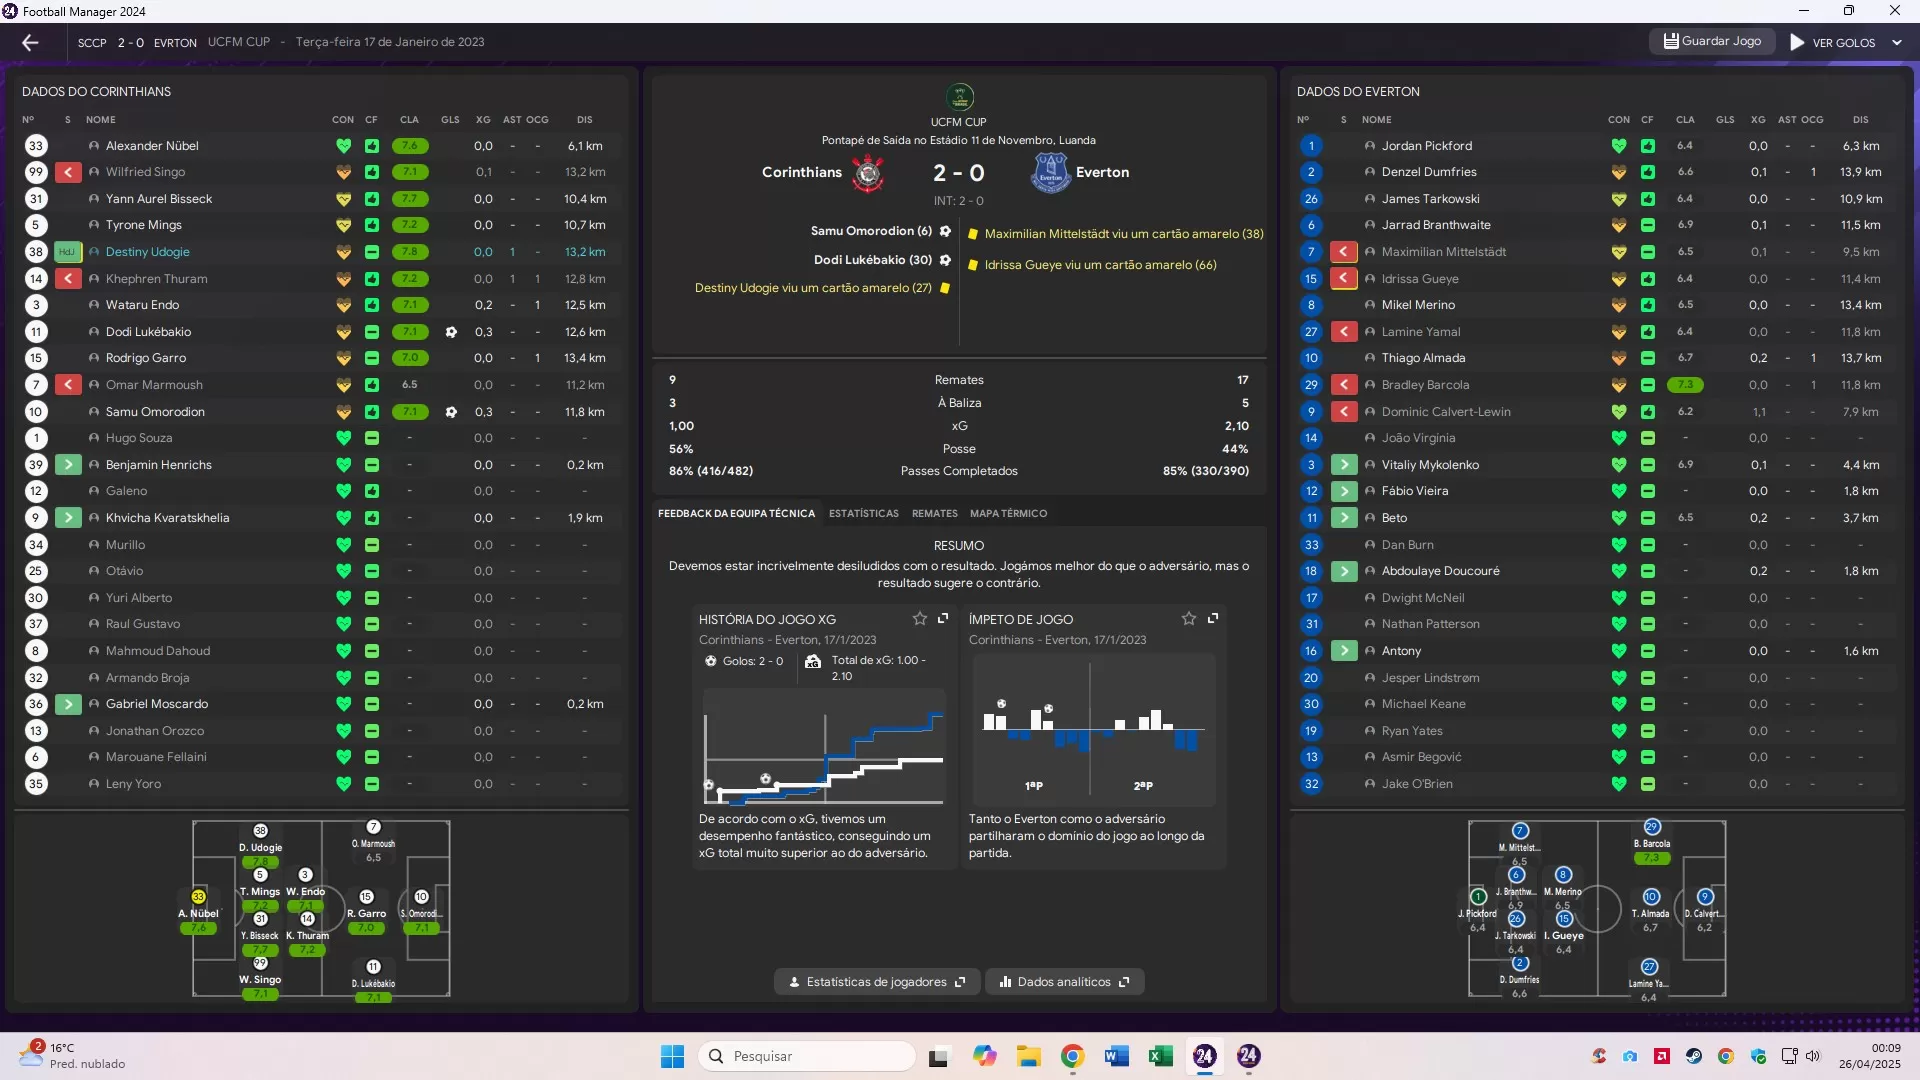Sort Corinthians table by CLA column
This screenshot has height=1080, width=1920.
(x=409, y=120)
